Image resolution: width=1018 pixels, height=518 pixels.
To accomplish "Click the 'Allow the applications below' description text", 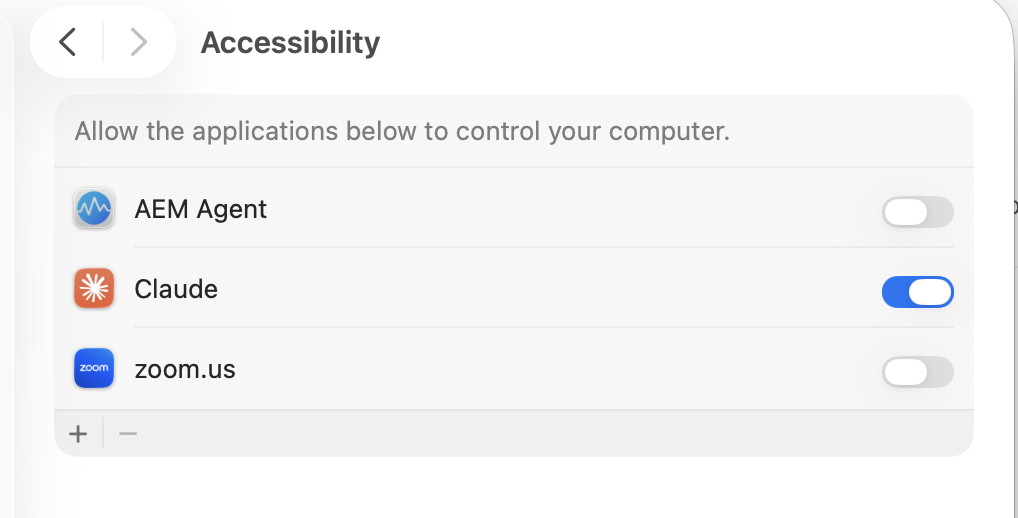I will point(402,131).
